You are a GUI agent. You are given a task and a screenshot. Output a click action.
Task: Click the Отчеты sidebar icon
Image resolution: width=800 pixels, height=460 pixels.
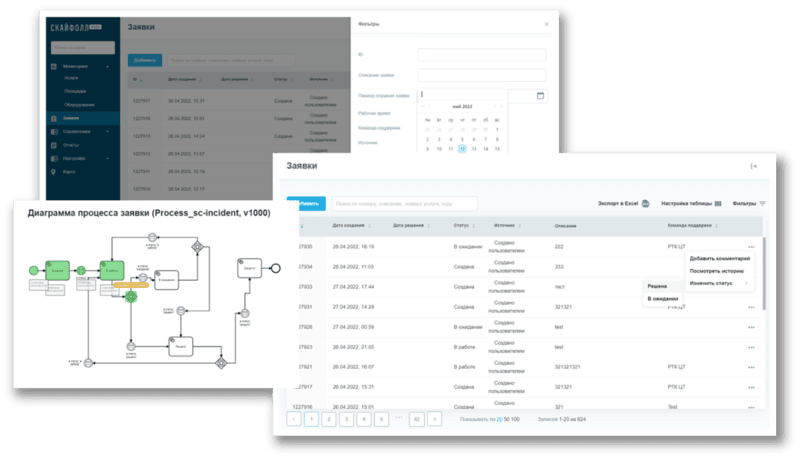(x=54, y=144)
